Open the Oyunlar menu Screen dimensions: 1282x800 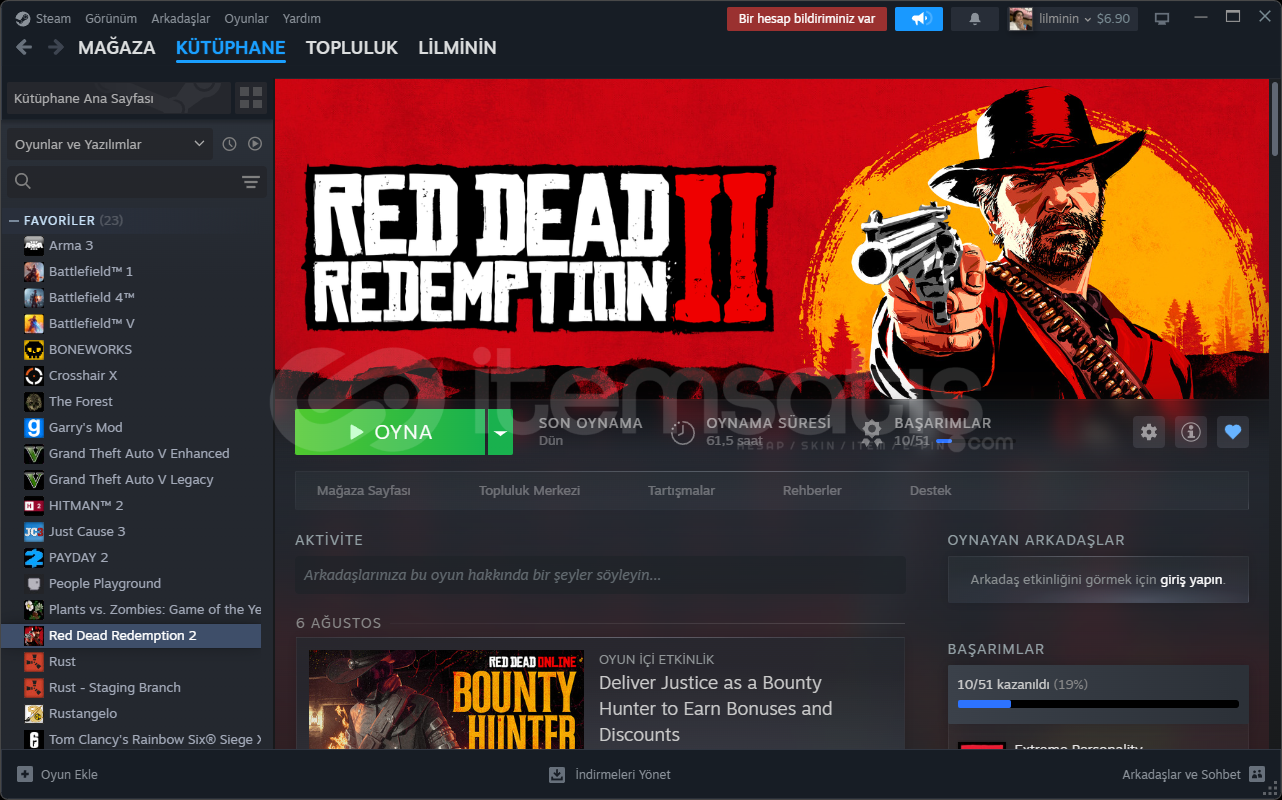pos(246,18)
